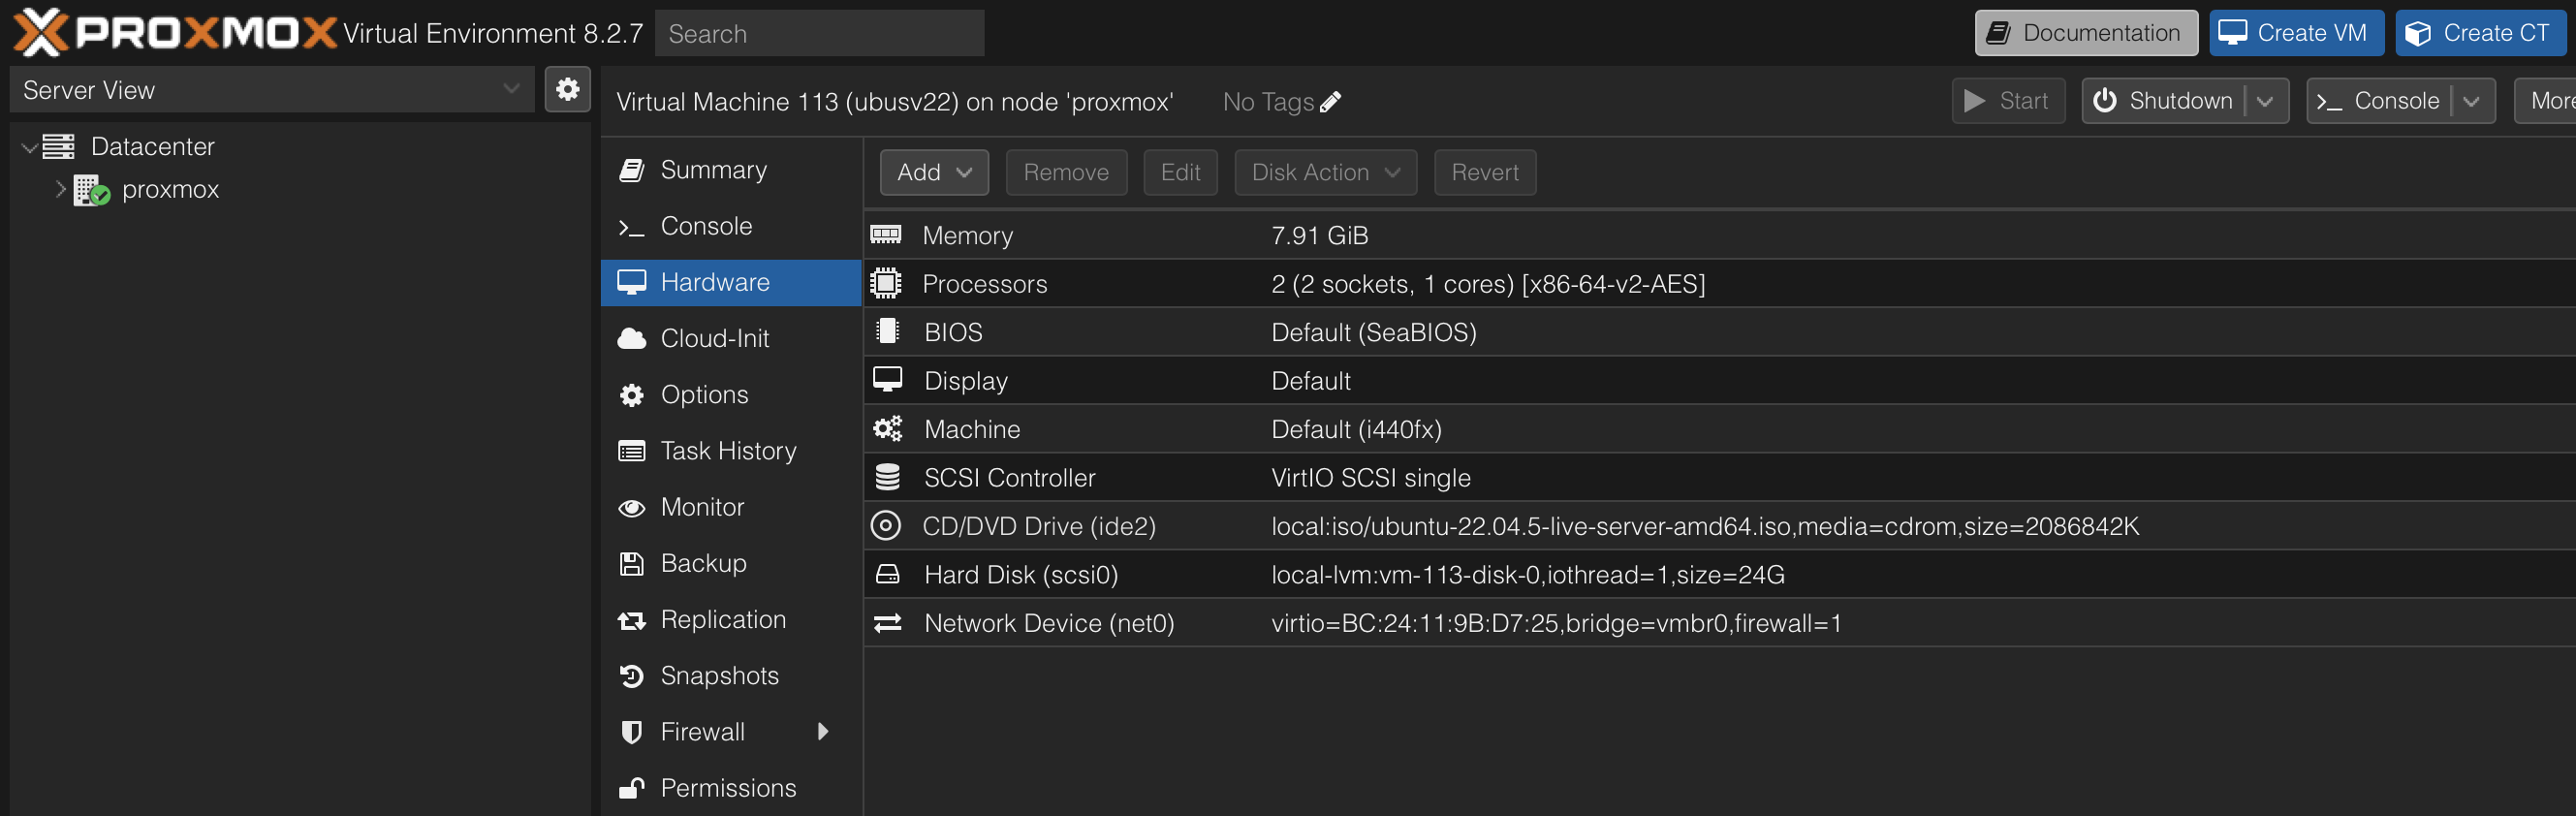
Task: Click the Create CT button
Action: click(x=2480, y=33)
